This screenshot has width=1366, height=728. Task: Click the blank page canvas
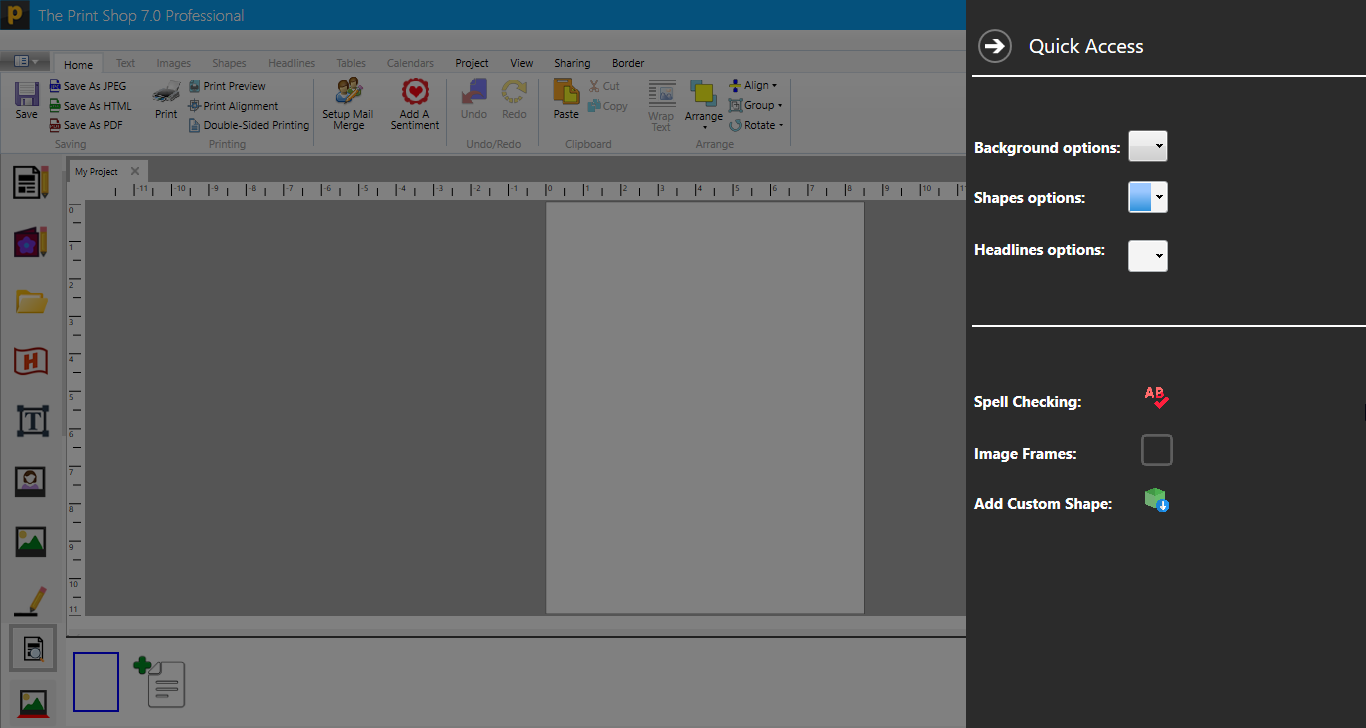click(x=705, y=407)
